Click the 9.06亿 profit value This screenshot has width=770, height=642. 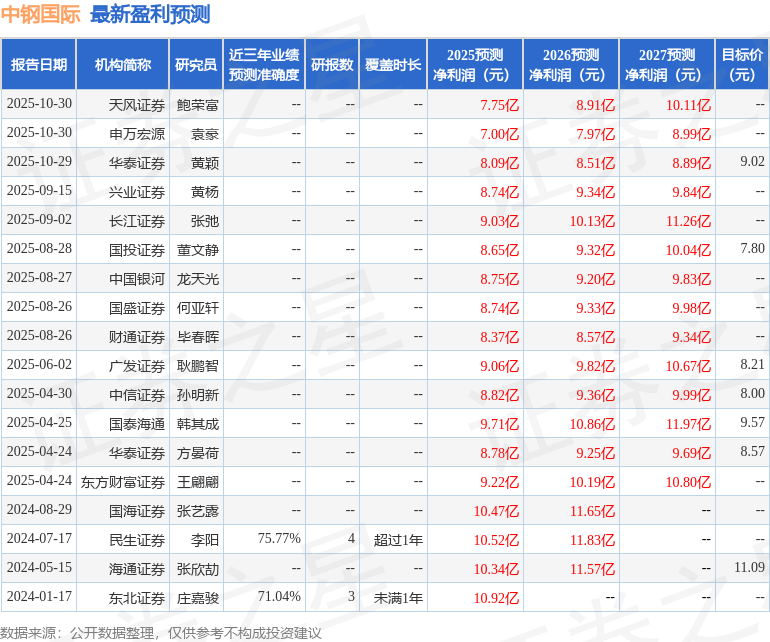499,365
